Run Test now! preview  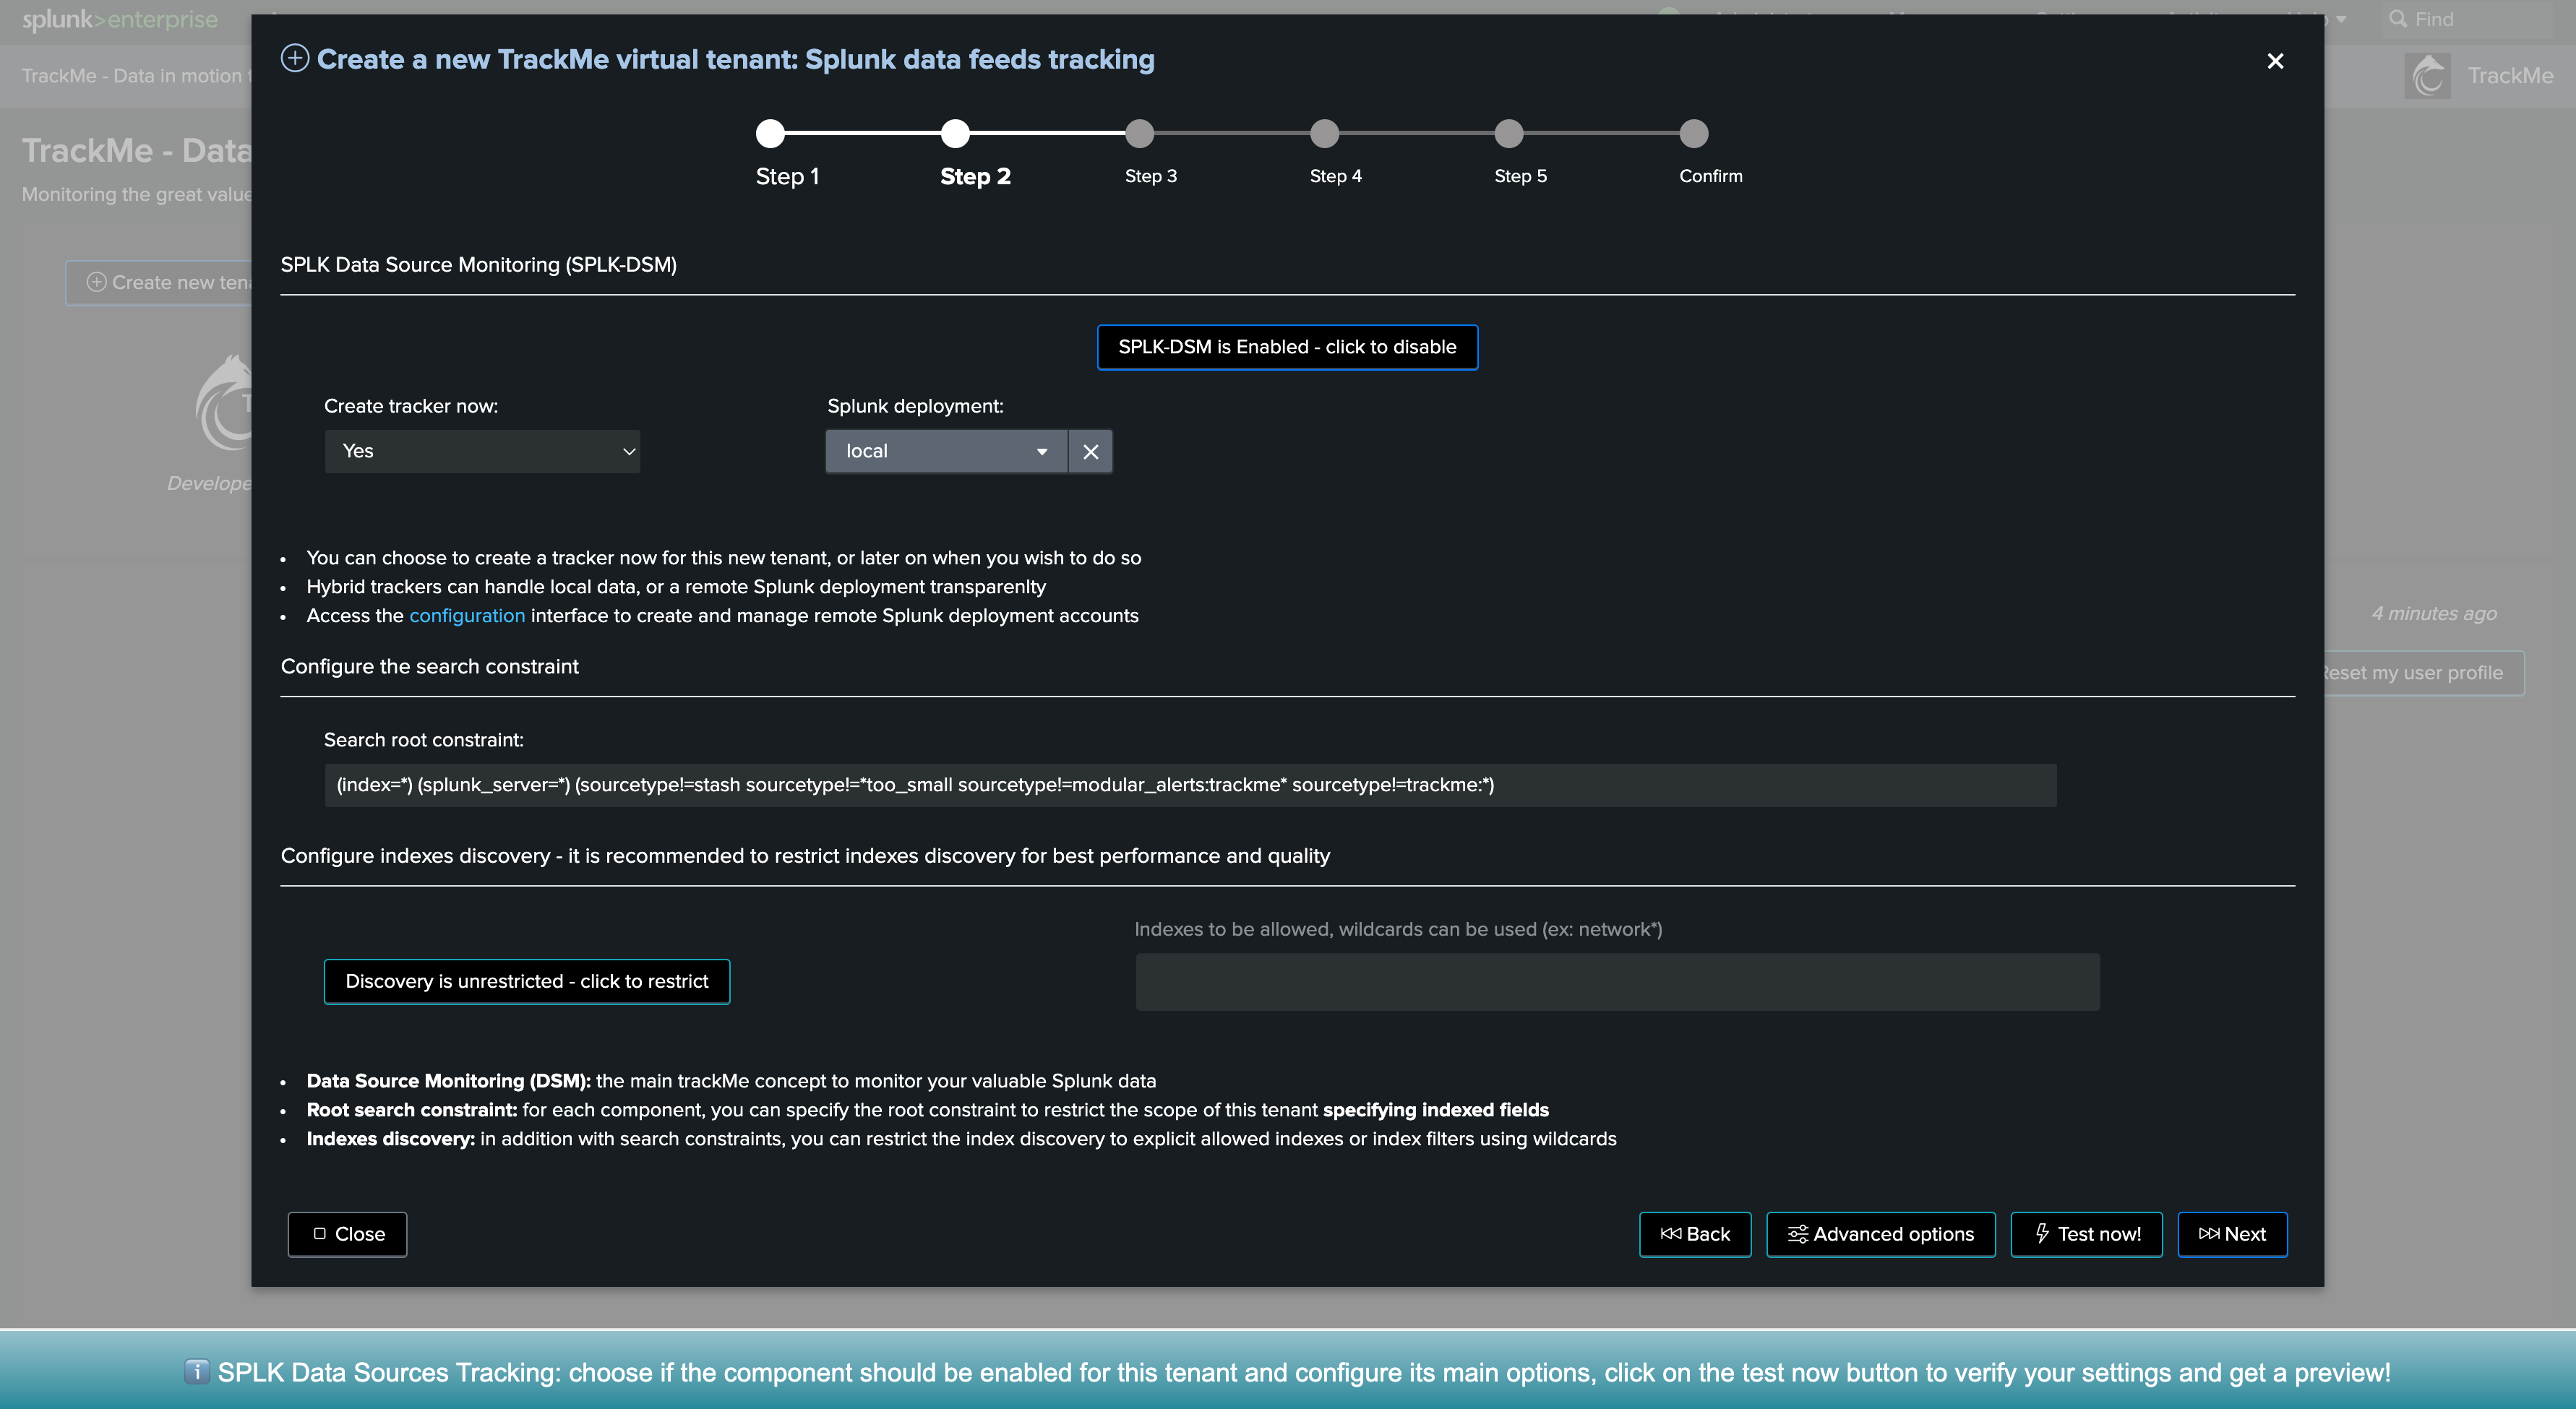click(x=2086, y=1234)
